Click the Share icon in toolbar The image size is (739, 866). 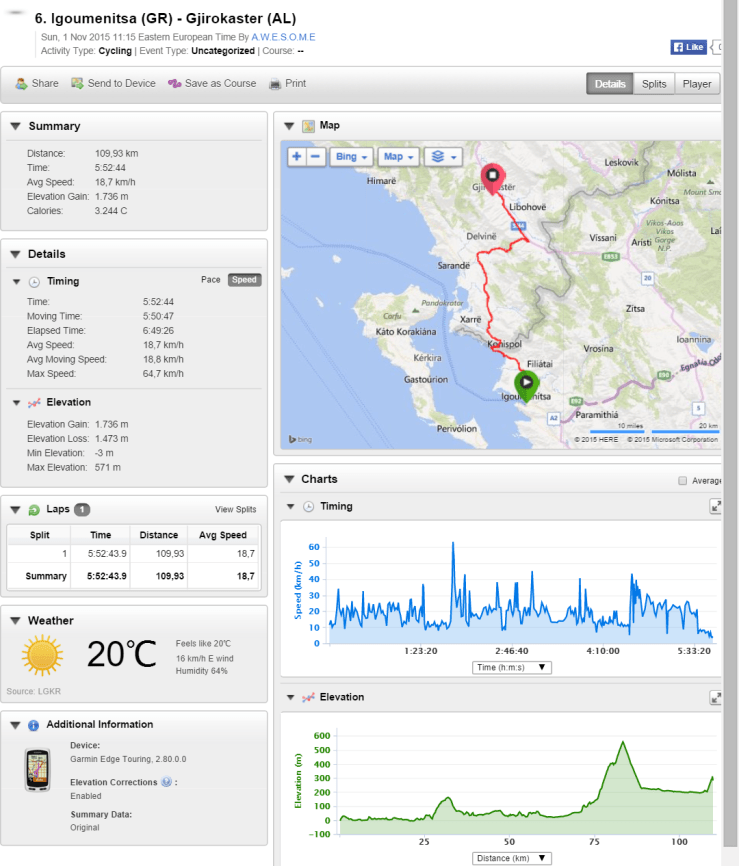pos(21,84)
